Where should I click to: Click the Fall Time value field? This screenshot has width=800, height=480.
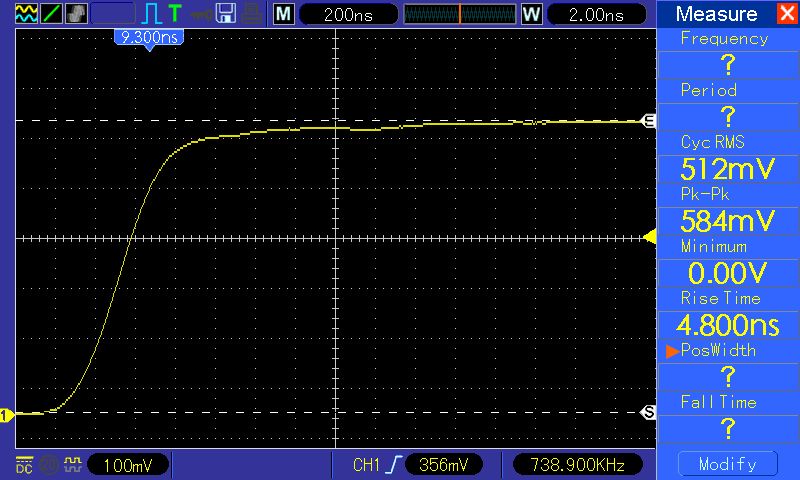pyautogui.click(x=728, y=428)
